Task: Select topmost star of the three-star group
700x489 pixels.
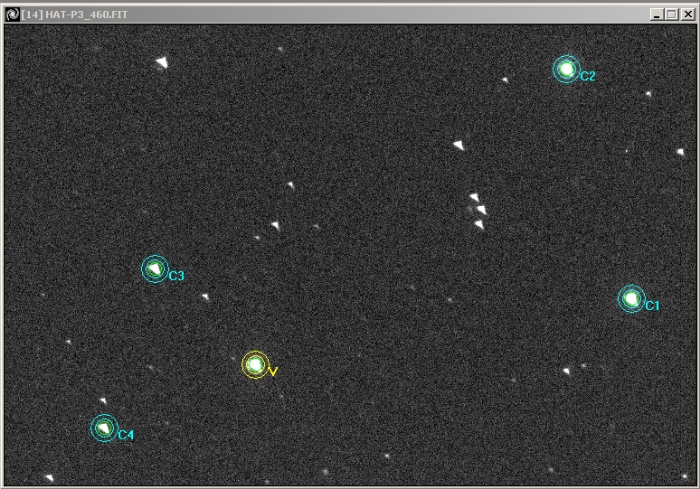Action: pos(474,197)
